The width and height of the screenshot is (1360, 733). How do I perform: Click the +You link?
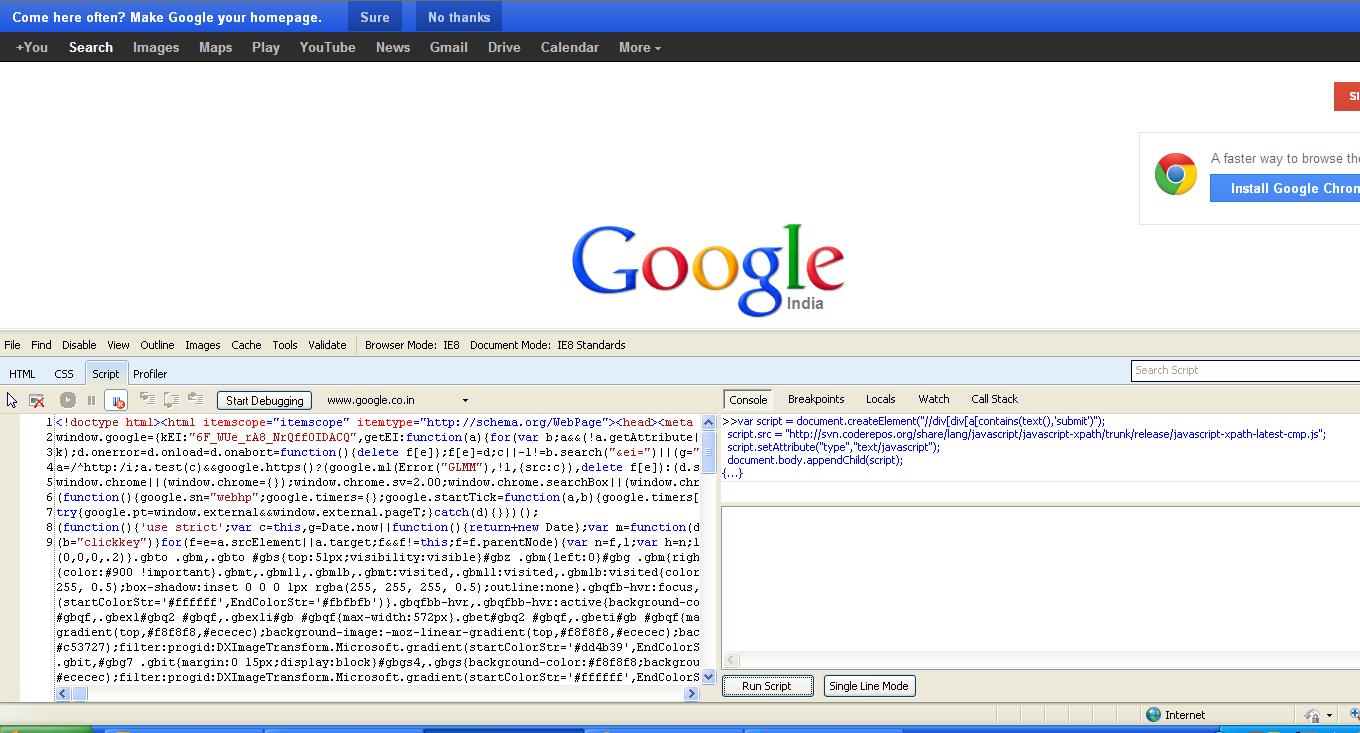point(32,47)
